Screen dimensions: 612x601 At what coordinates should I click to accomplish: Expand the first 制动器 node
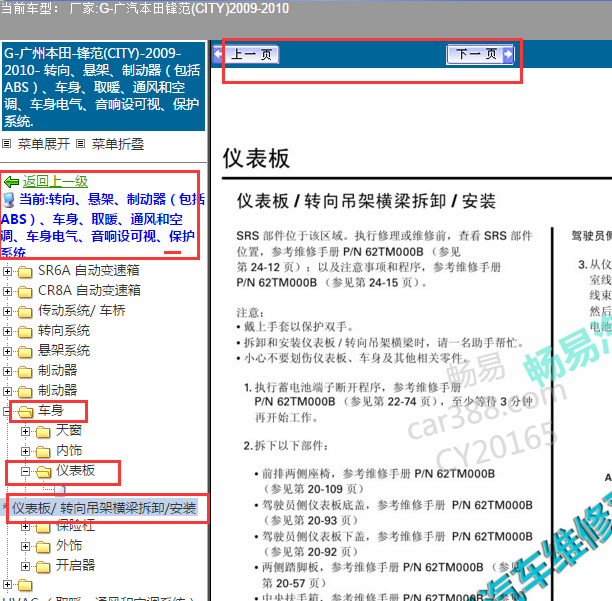pyautogui.click(x=7, y=371)
